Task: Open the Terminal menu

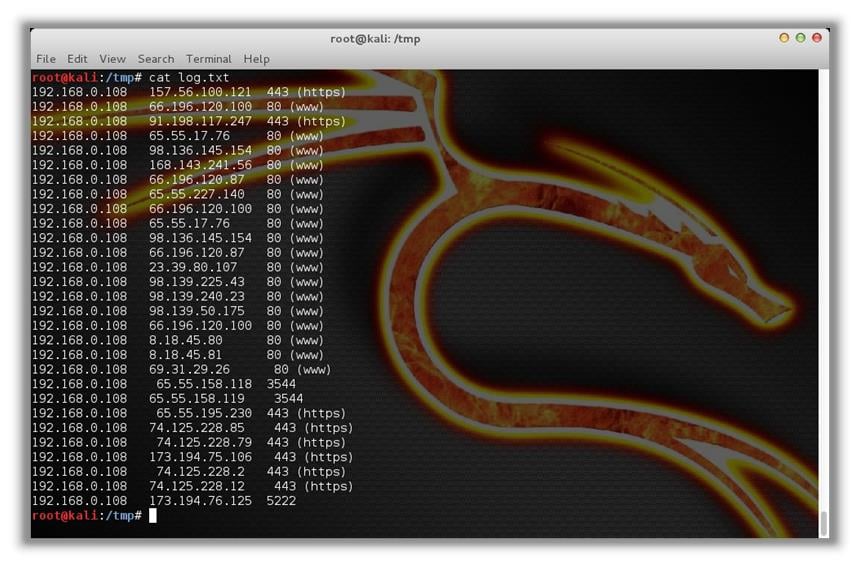Action: coord(208,59)
